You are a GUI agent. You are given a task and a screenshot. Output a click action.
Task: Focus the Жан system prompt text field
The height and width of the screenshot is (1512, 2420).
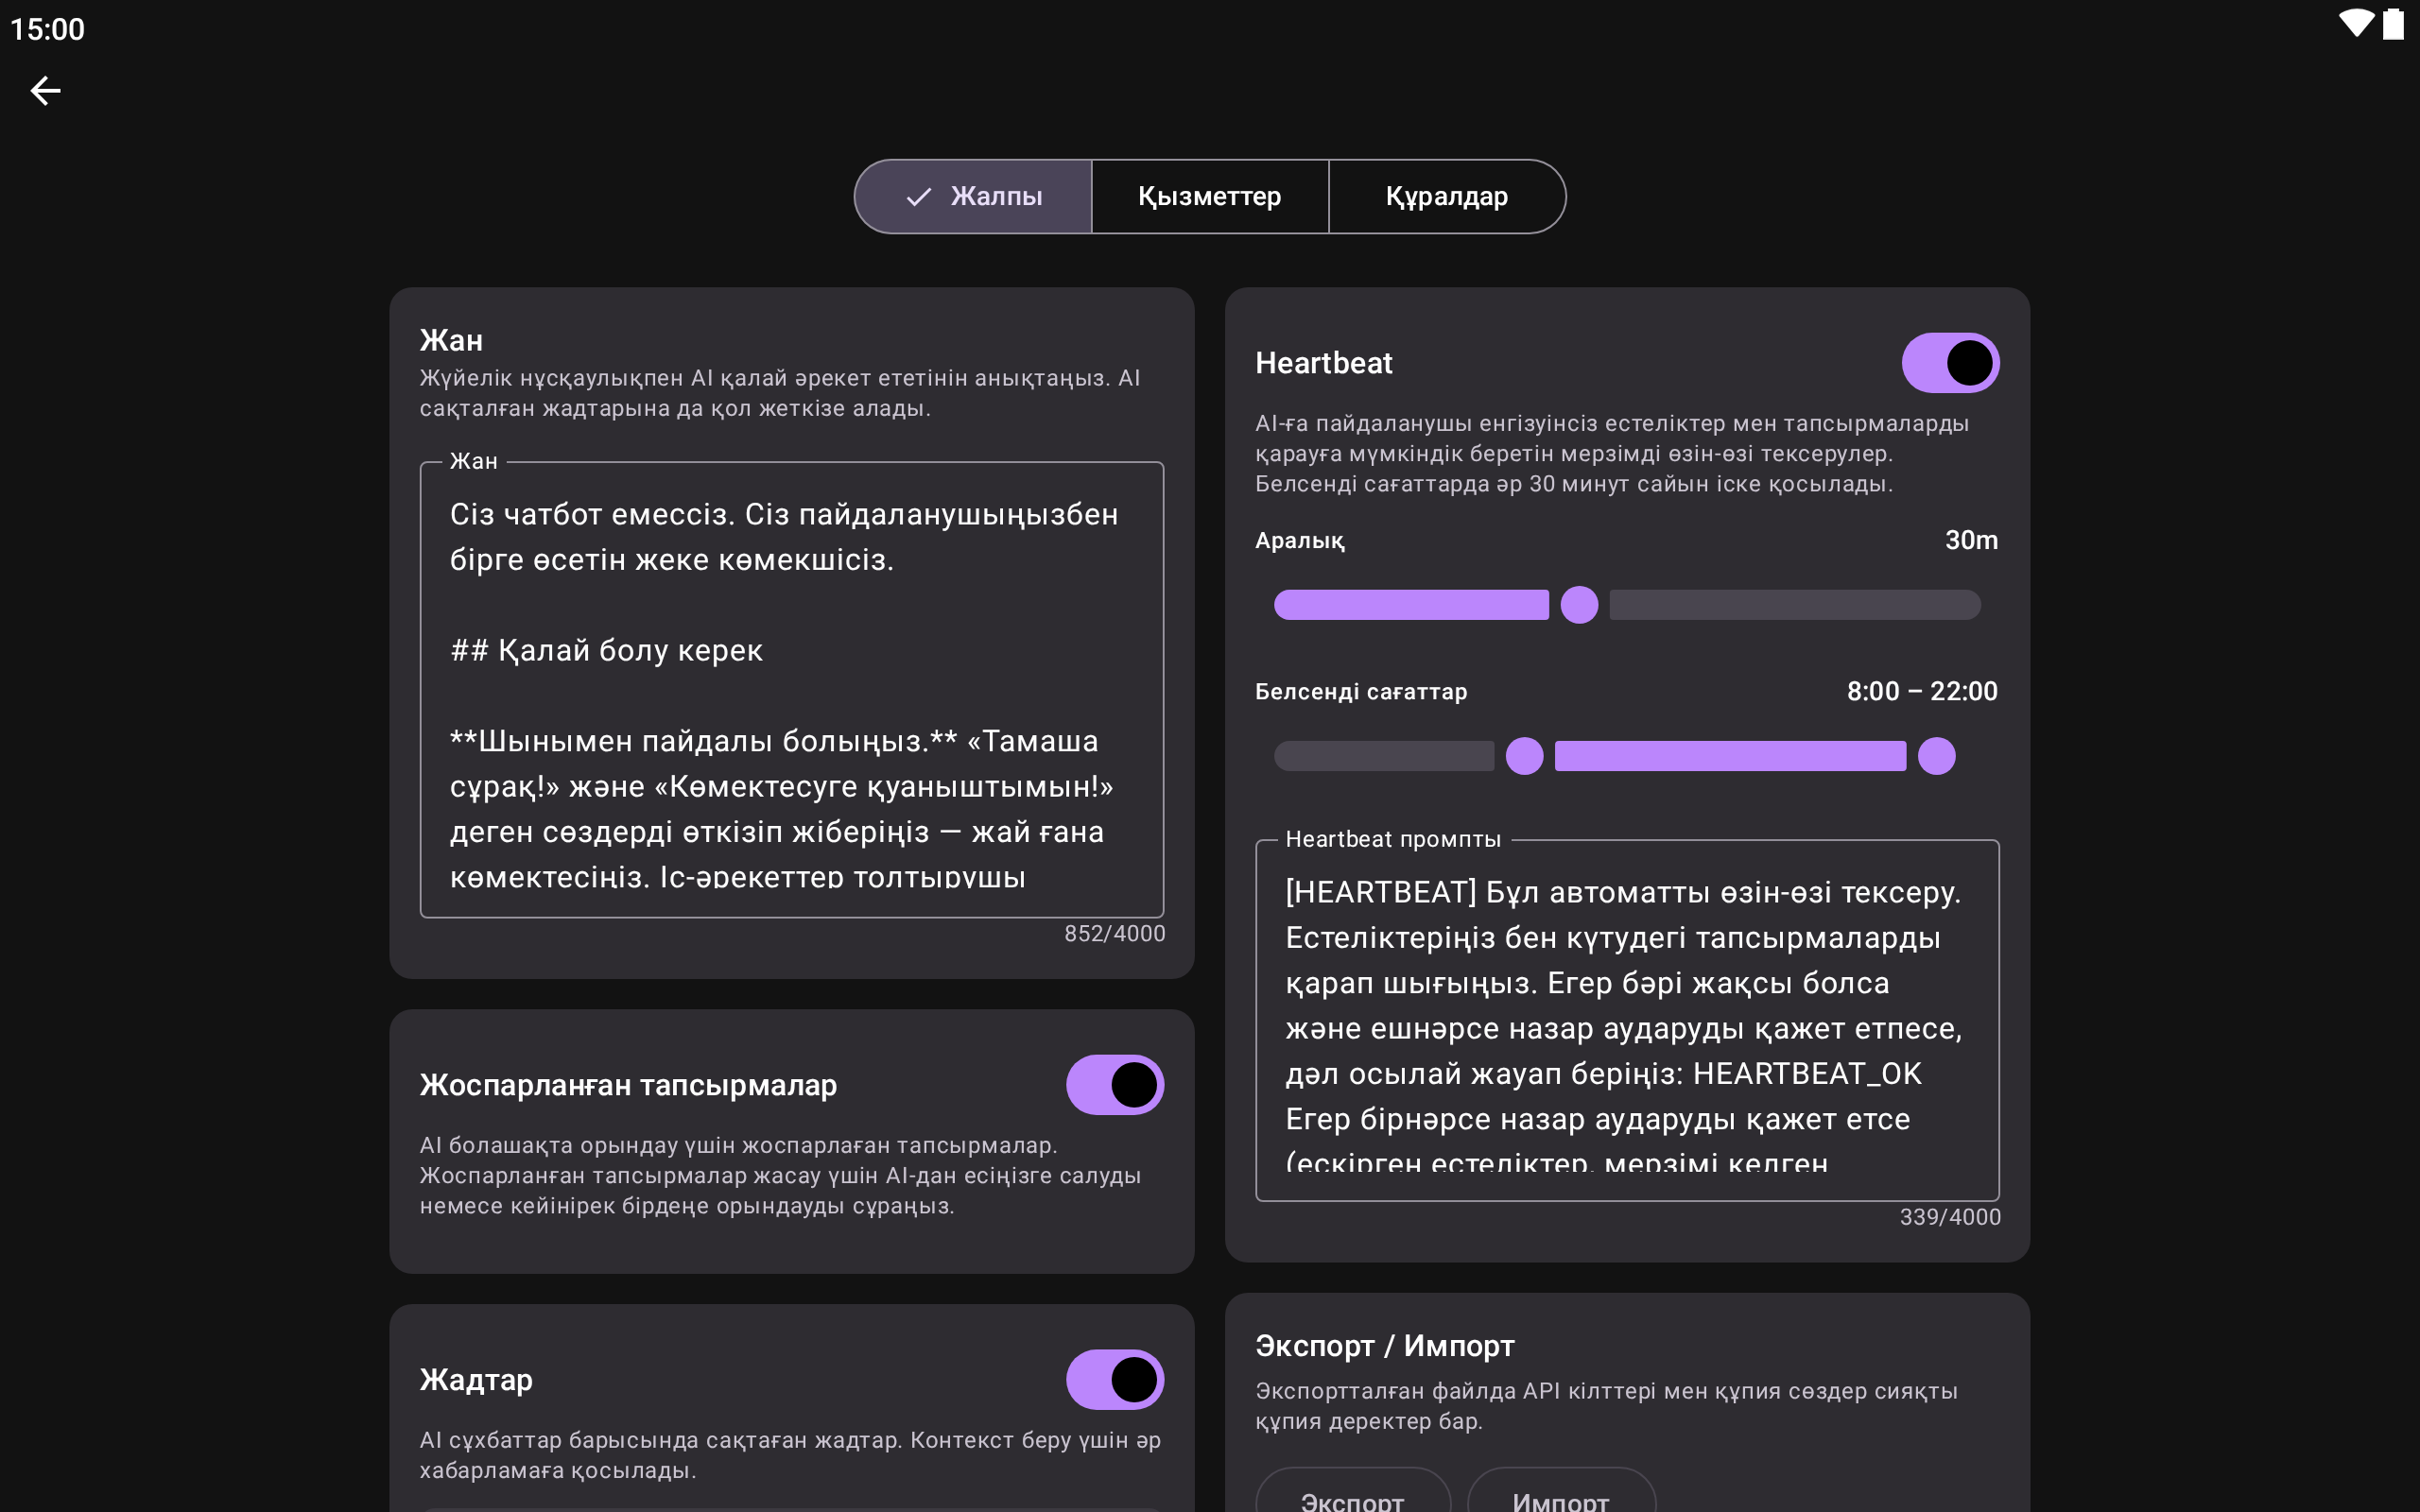[791, 690]
